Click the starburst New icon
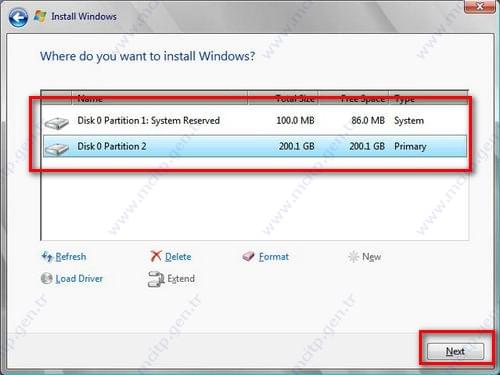This screenshot has width=500, height=375. coord(353,257)
